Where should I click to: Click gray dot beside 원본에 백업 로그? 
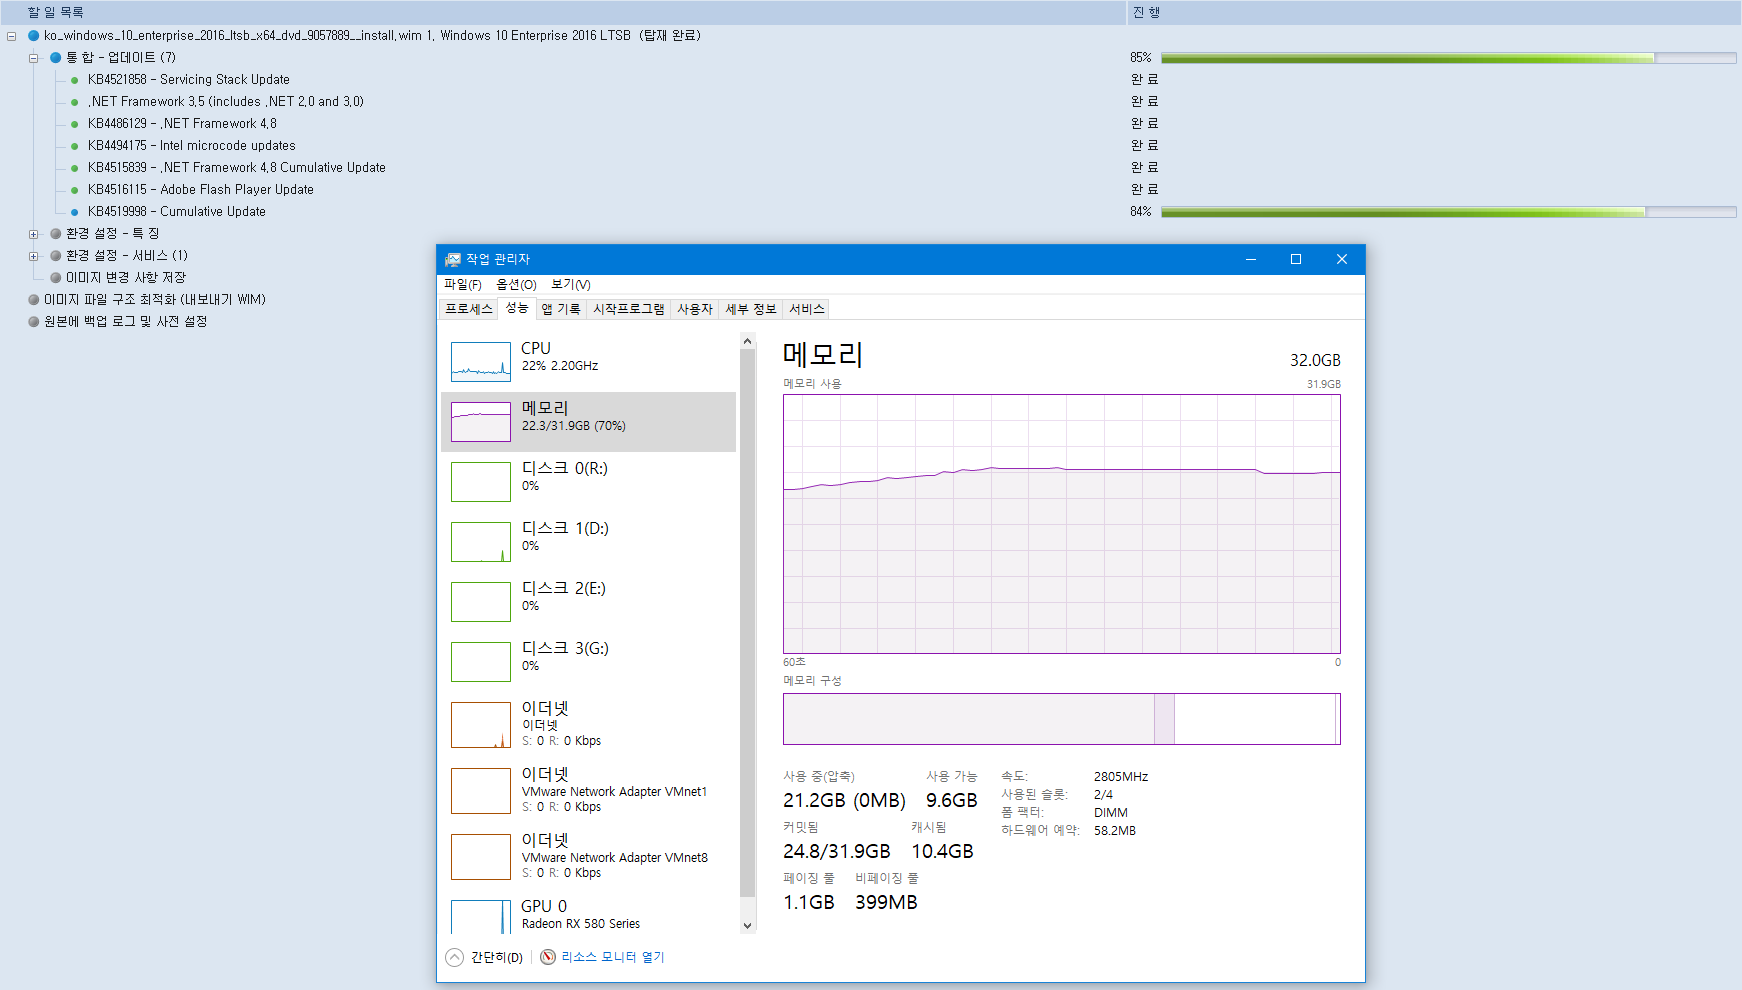[34, 322]
